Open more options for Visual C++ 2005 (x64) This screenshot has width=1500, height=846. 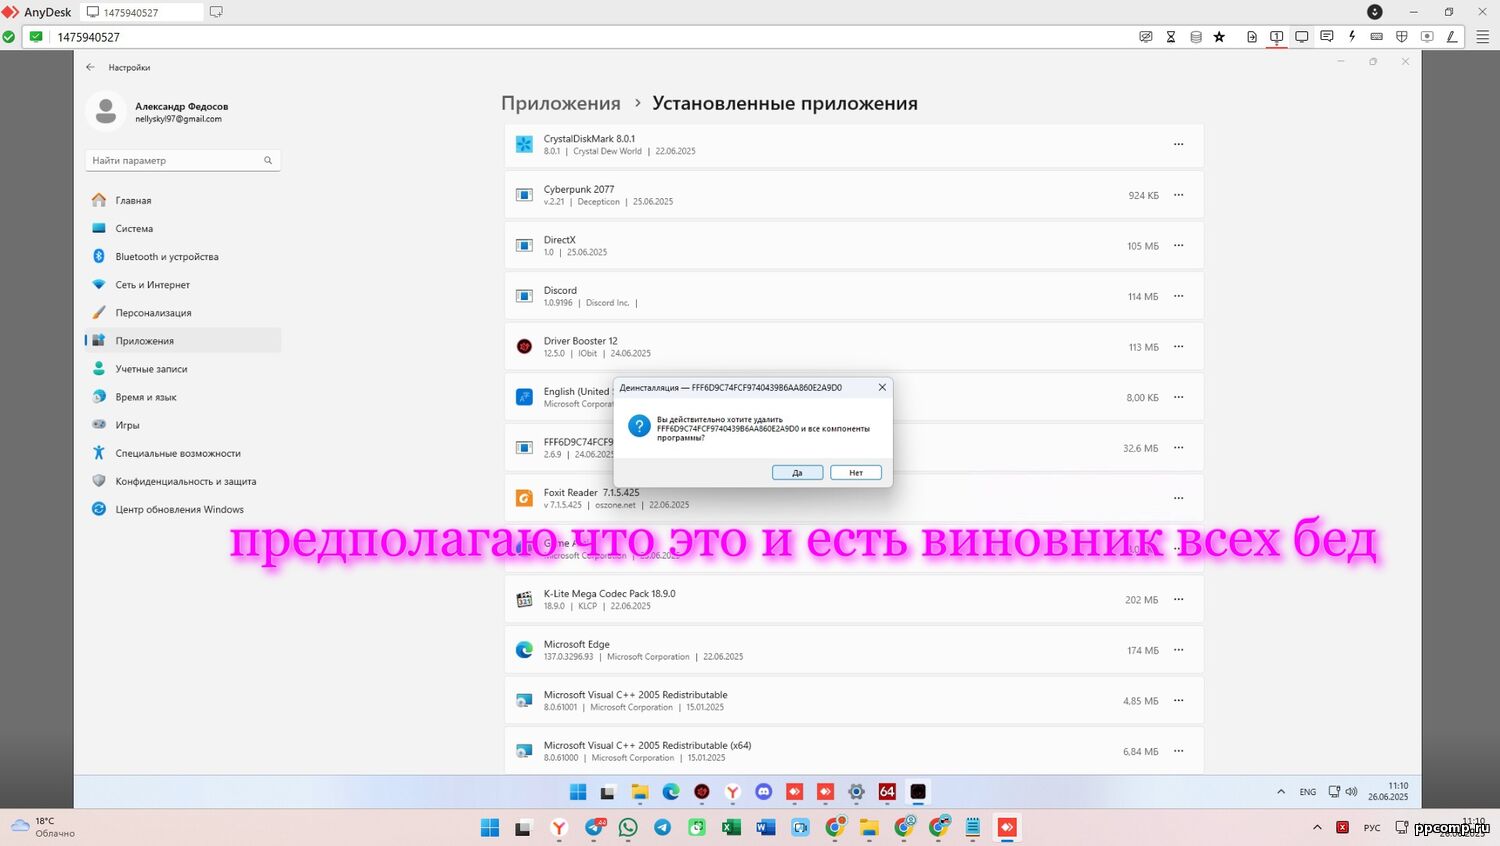pyautogui.click(x=1178, y=751)
